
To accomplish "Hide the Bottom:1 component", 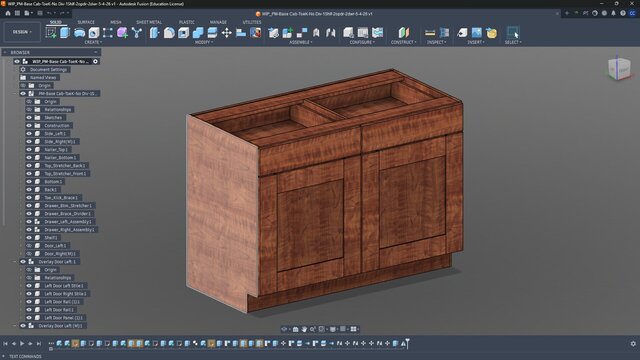I will [29, 182].
